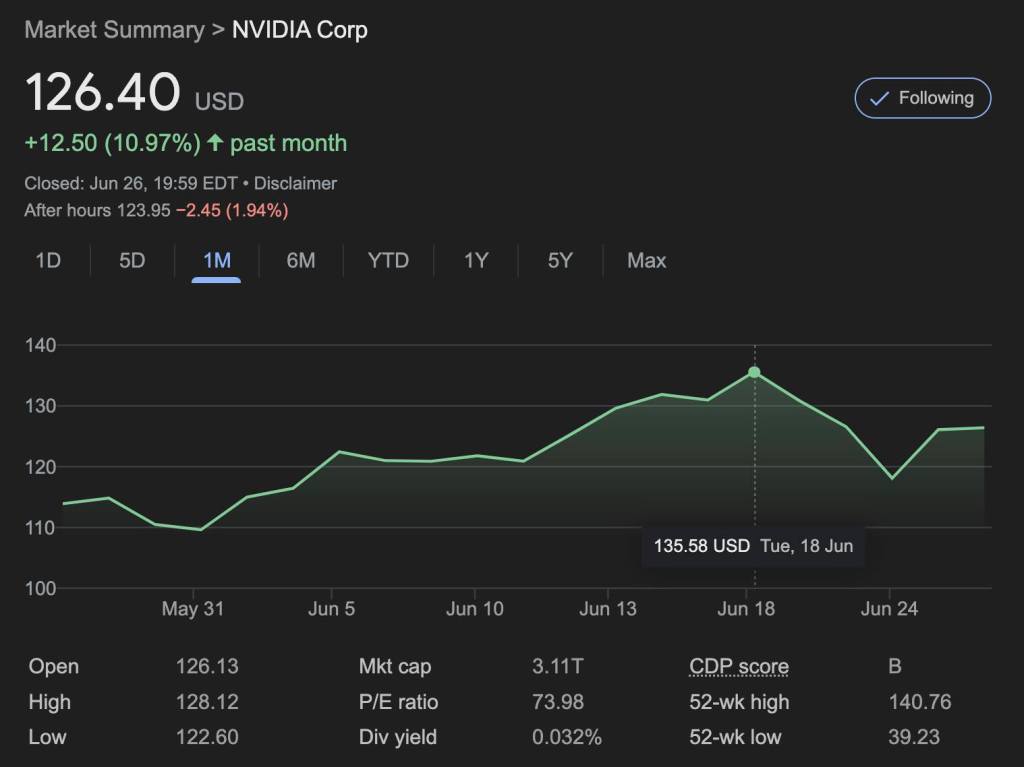Screen dimensions: 1024x767
Task: Show the YTD chart range
Action: 388,261
